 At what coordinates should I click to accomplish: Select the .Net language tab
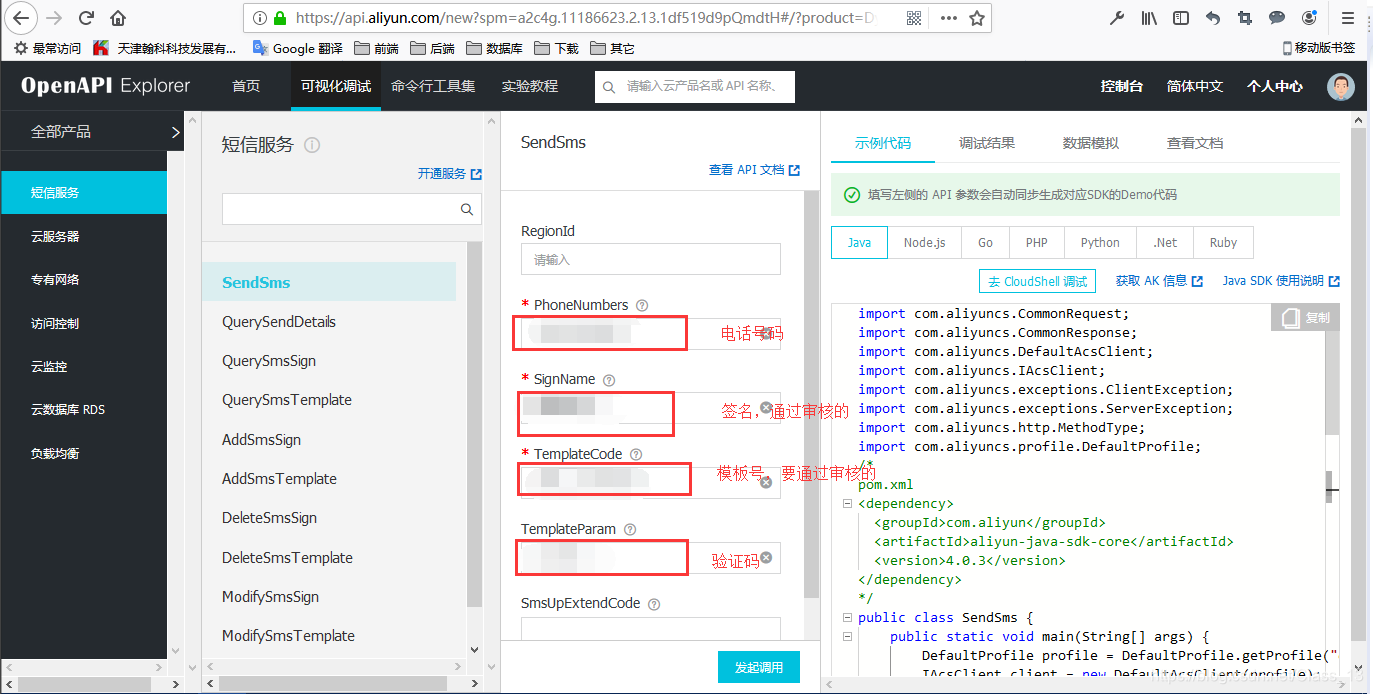click(1165, 243)
